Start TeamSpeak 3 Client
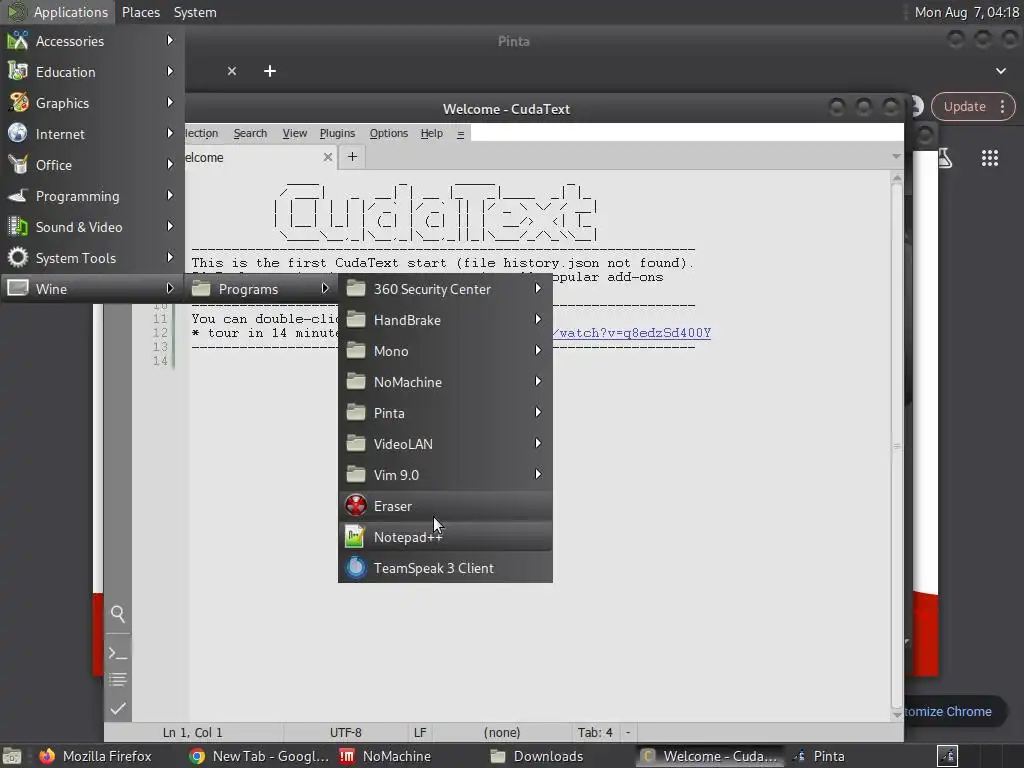The width and height of the screenshot is (1024, 768). pos(445,568)
